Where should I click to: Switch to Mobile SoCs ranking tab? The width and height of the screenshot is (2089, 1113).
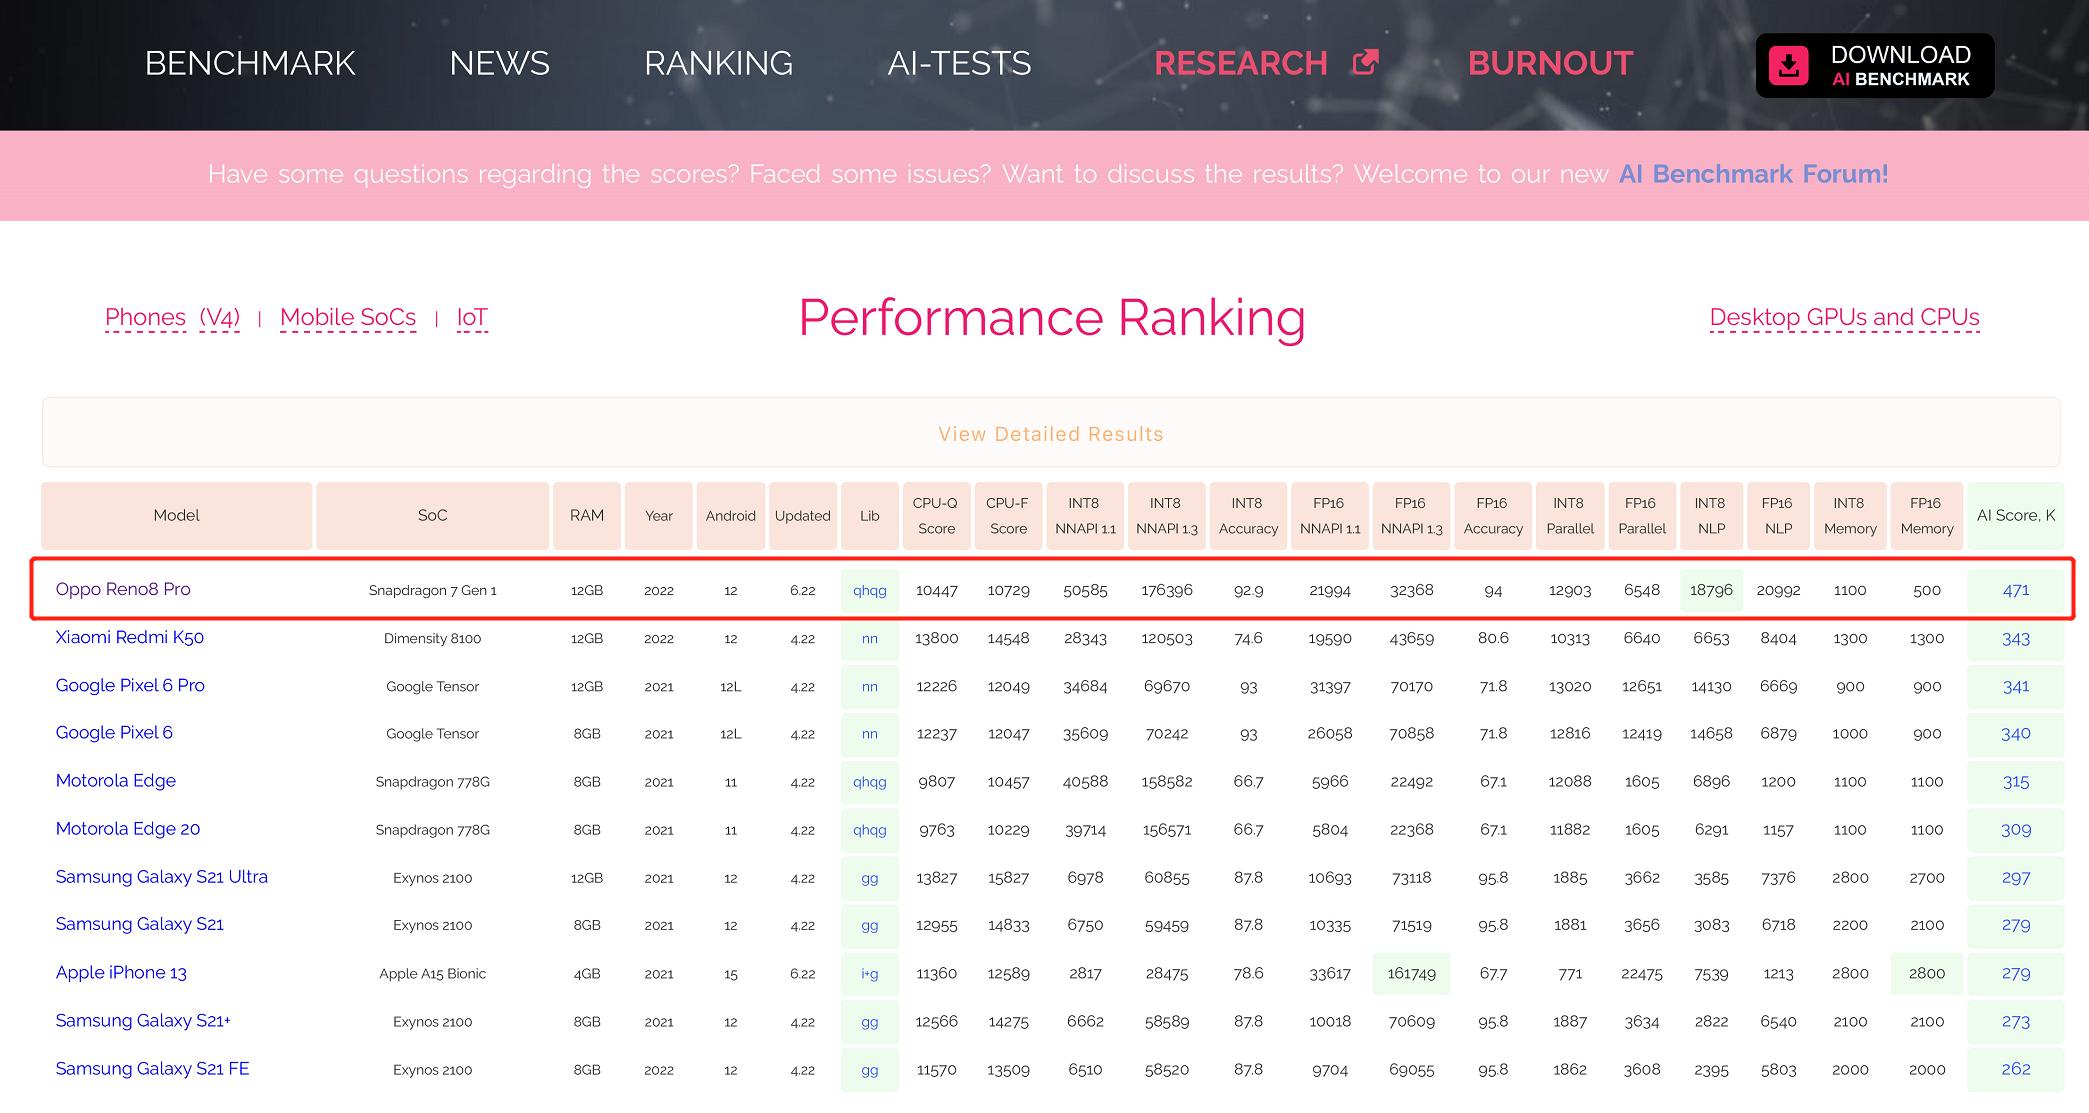[x=348, y=317]
